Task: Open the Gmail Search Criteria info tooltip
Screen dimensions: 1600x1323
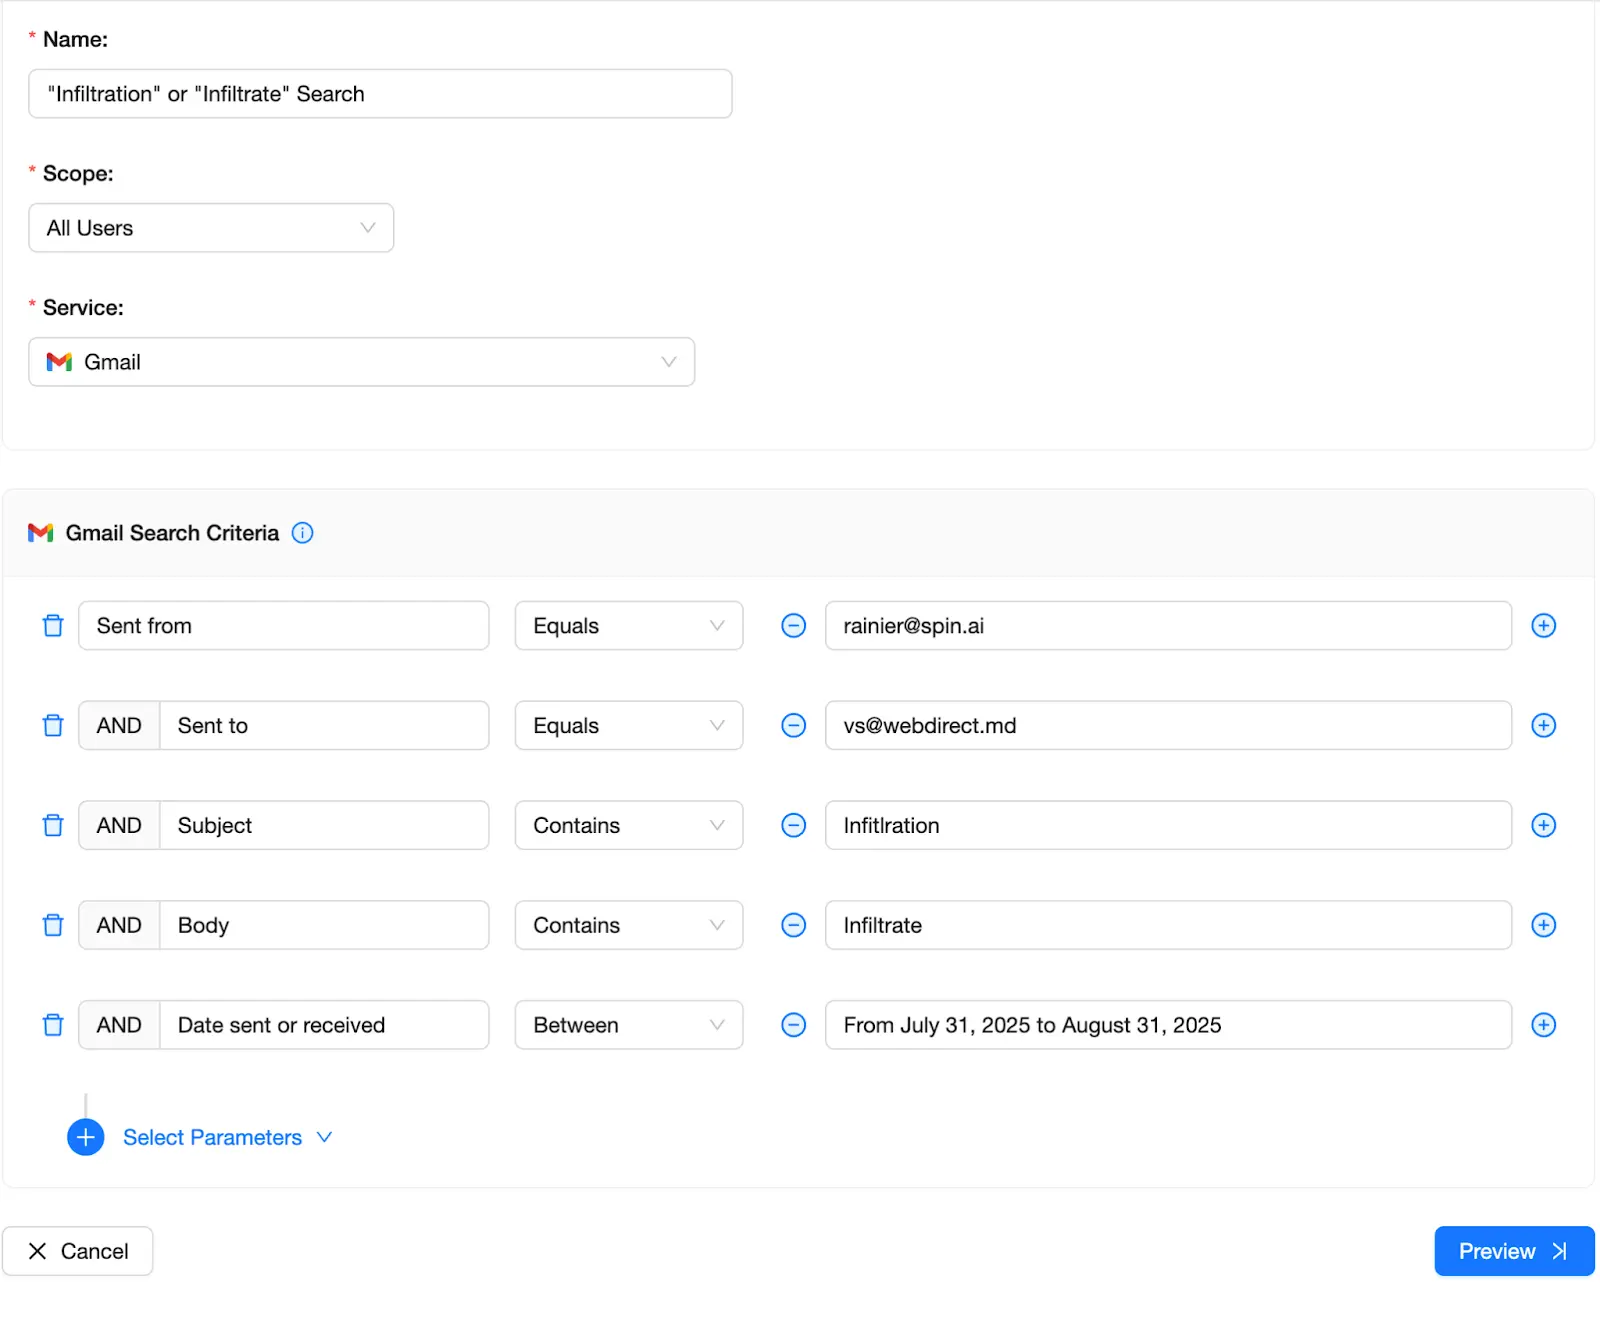Action: click(302, 533)
